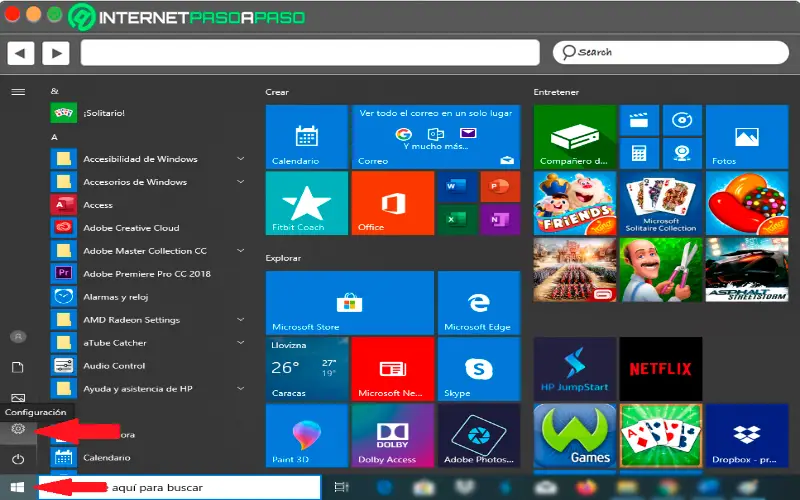
Task: Open Documents icon in the sidebar
Action: coord(18,367)
